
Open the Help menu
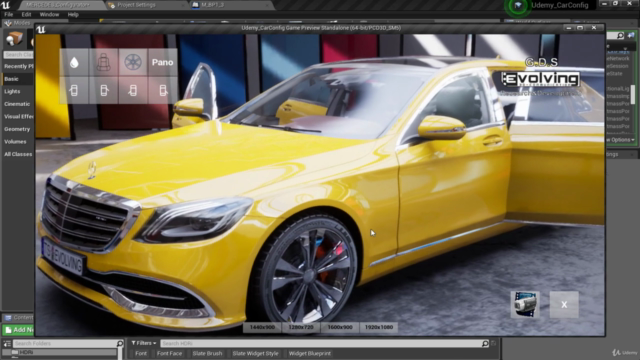[x=73, y=14]
